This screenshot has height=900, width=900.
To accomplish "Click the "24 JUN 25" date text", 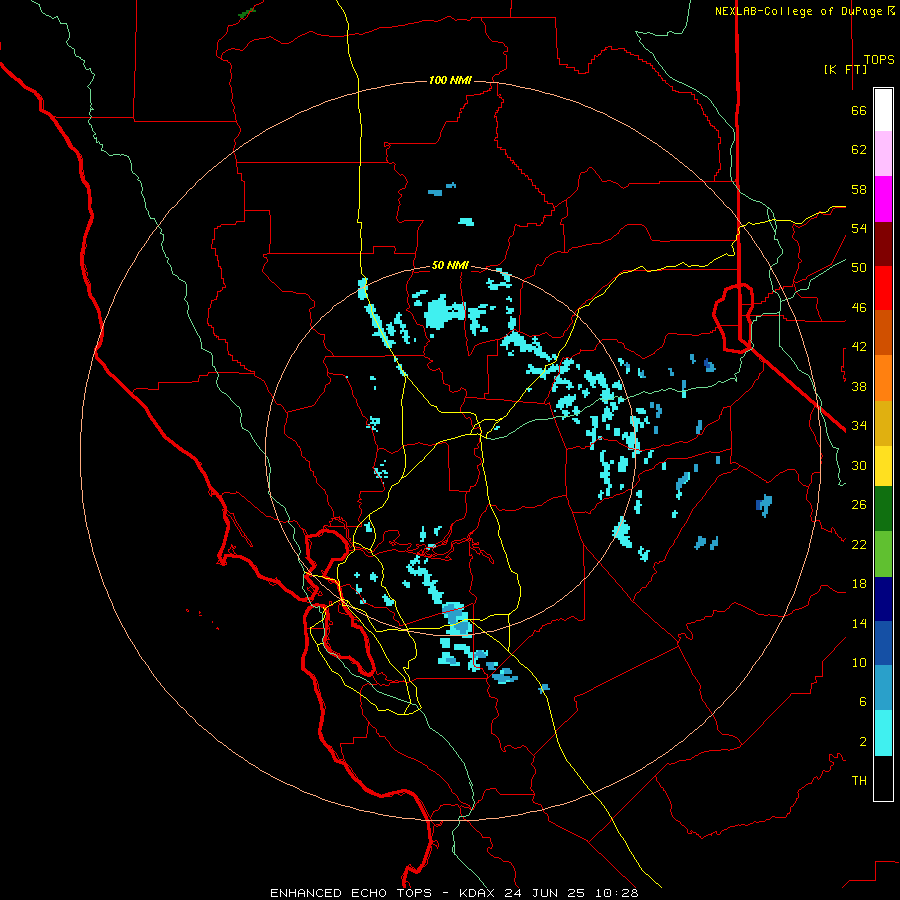I will 545,893.
